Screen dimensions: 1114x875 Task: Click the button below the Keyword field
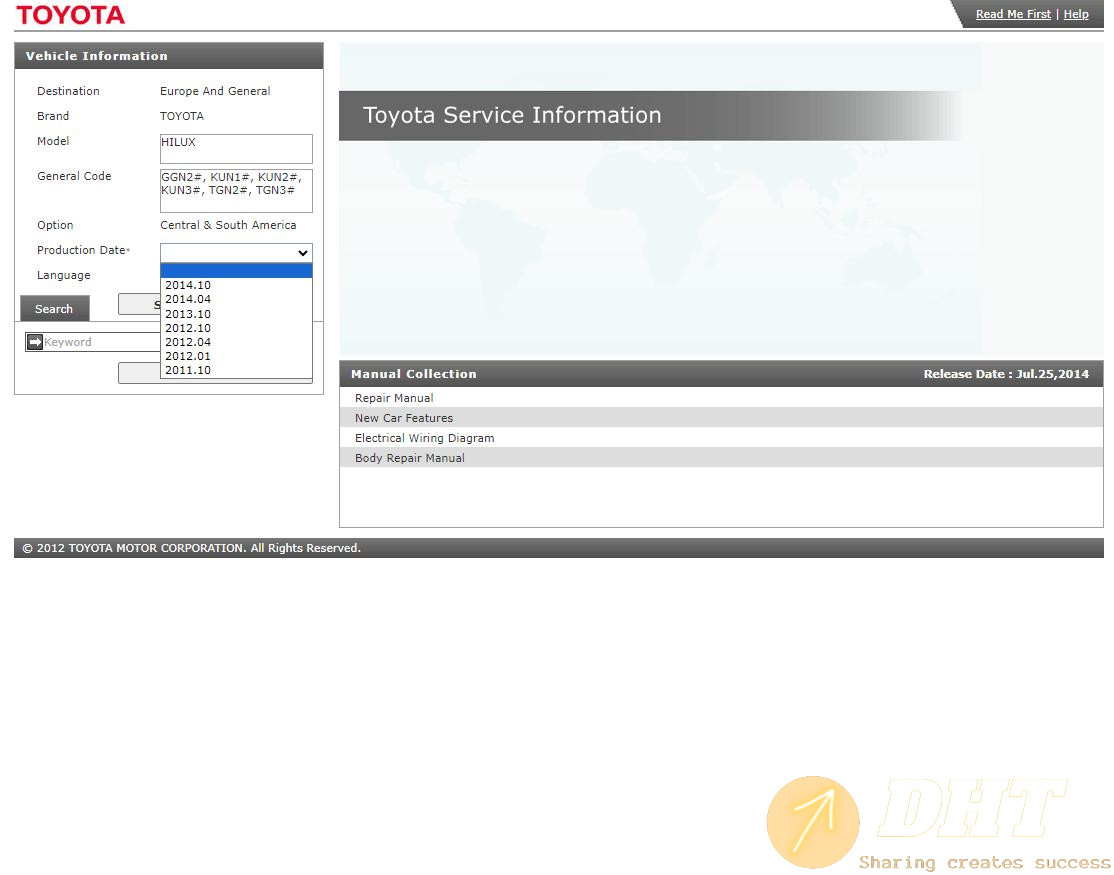(139, 373)
